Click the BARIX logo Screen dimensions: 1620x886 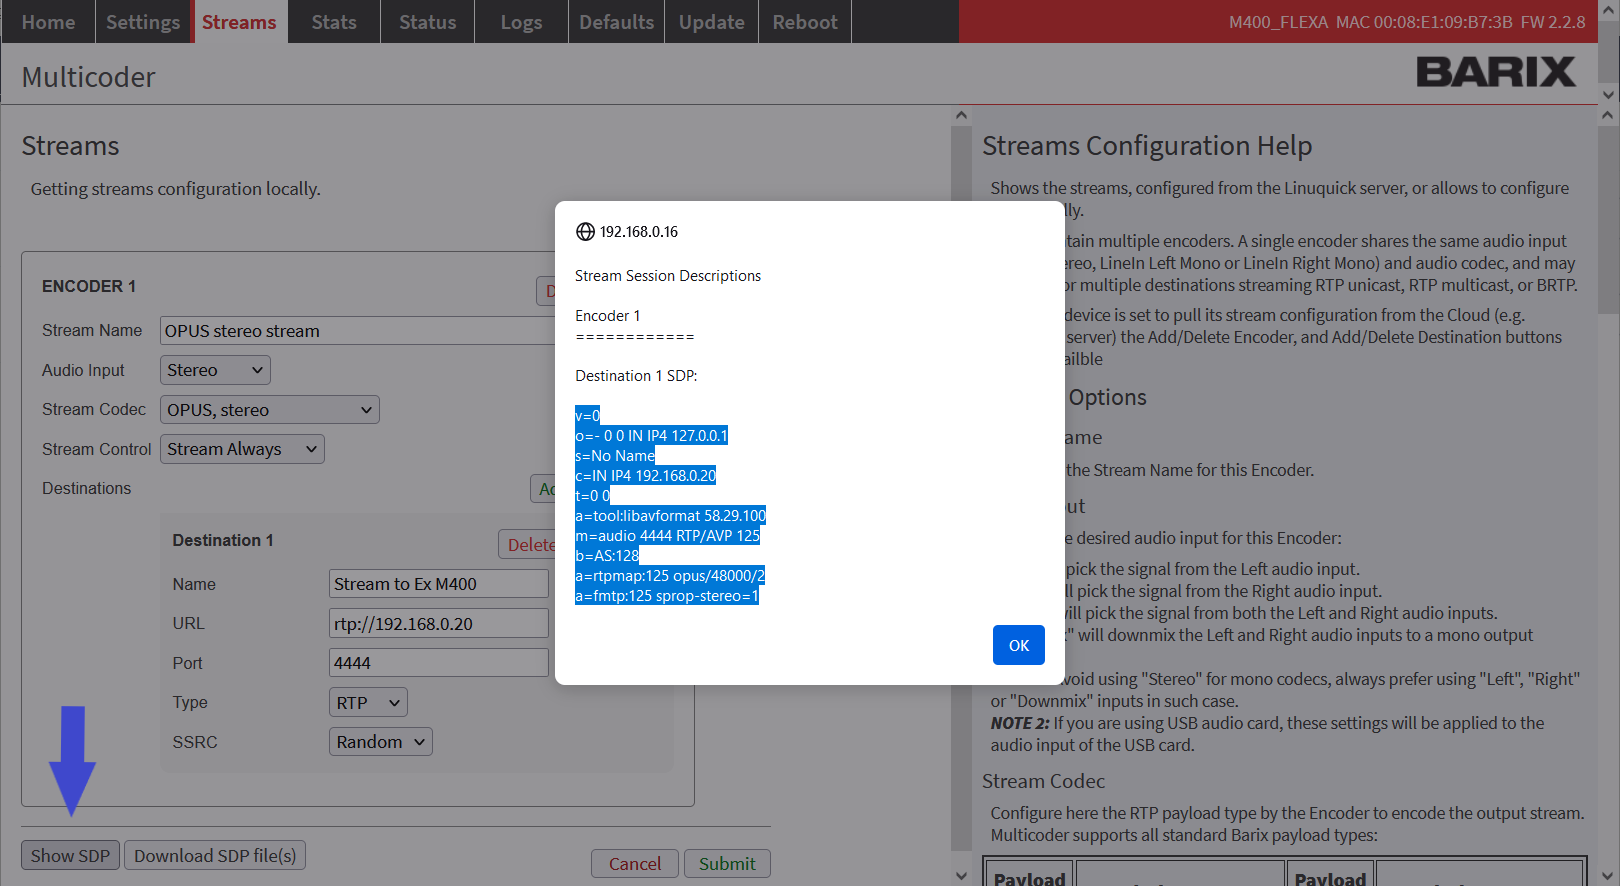pos(1495,72)
